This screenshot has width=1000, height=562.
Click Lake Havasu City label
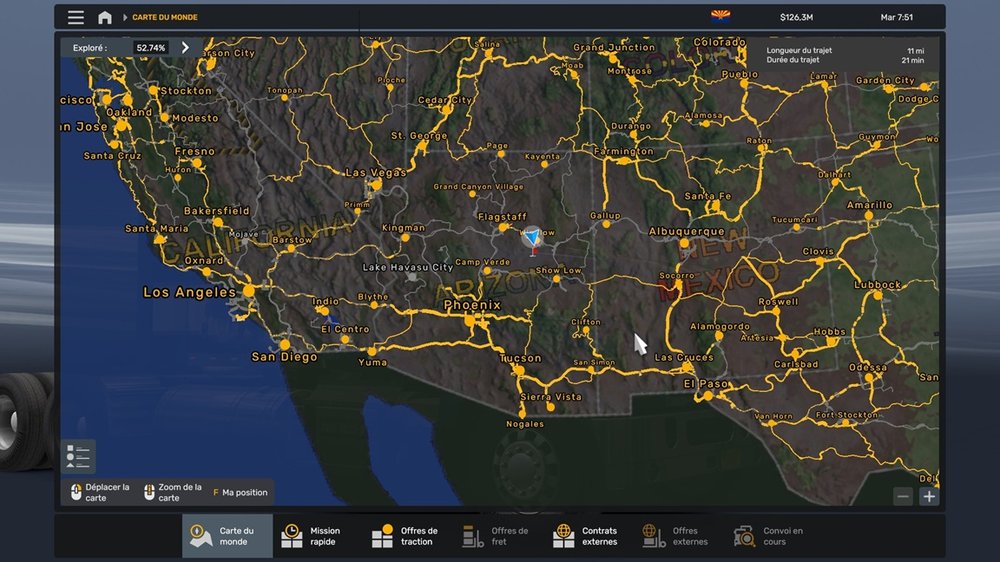(x=408, y=267)
